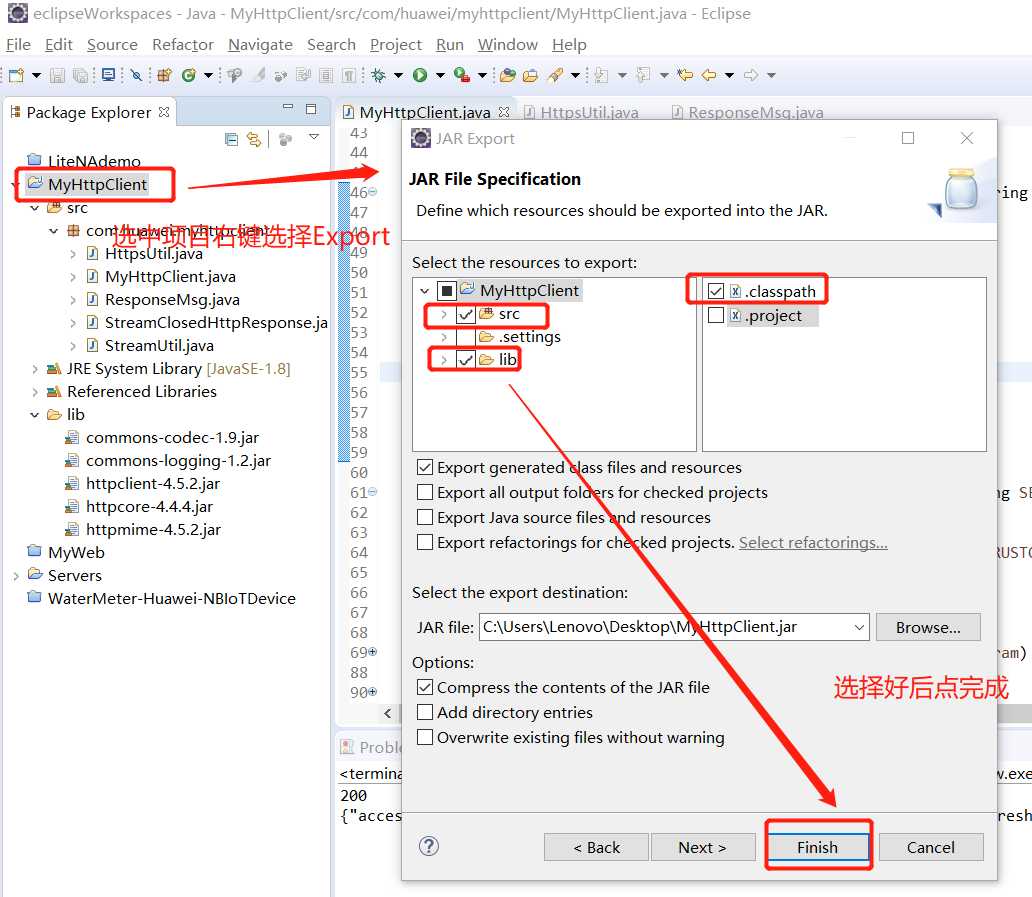Click the Last Edit Location icon
Screen dimensions: 1032x897
(685, 75)
